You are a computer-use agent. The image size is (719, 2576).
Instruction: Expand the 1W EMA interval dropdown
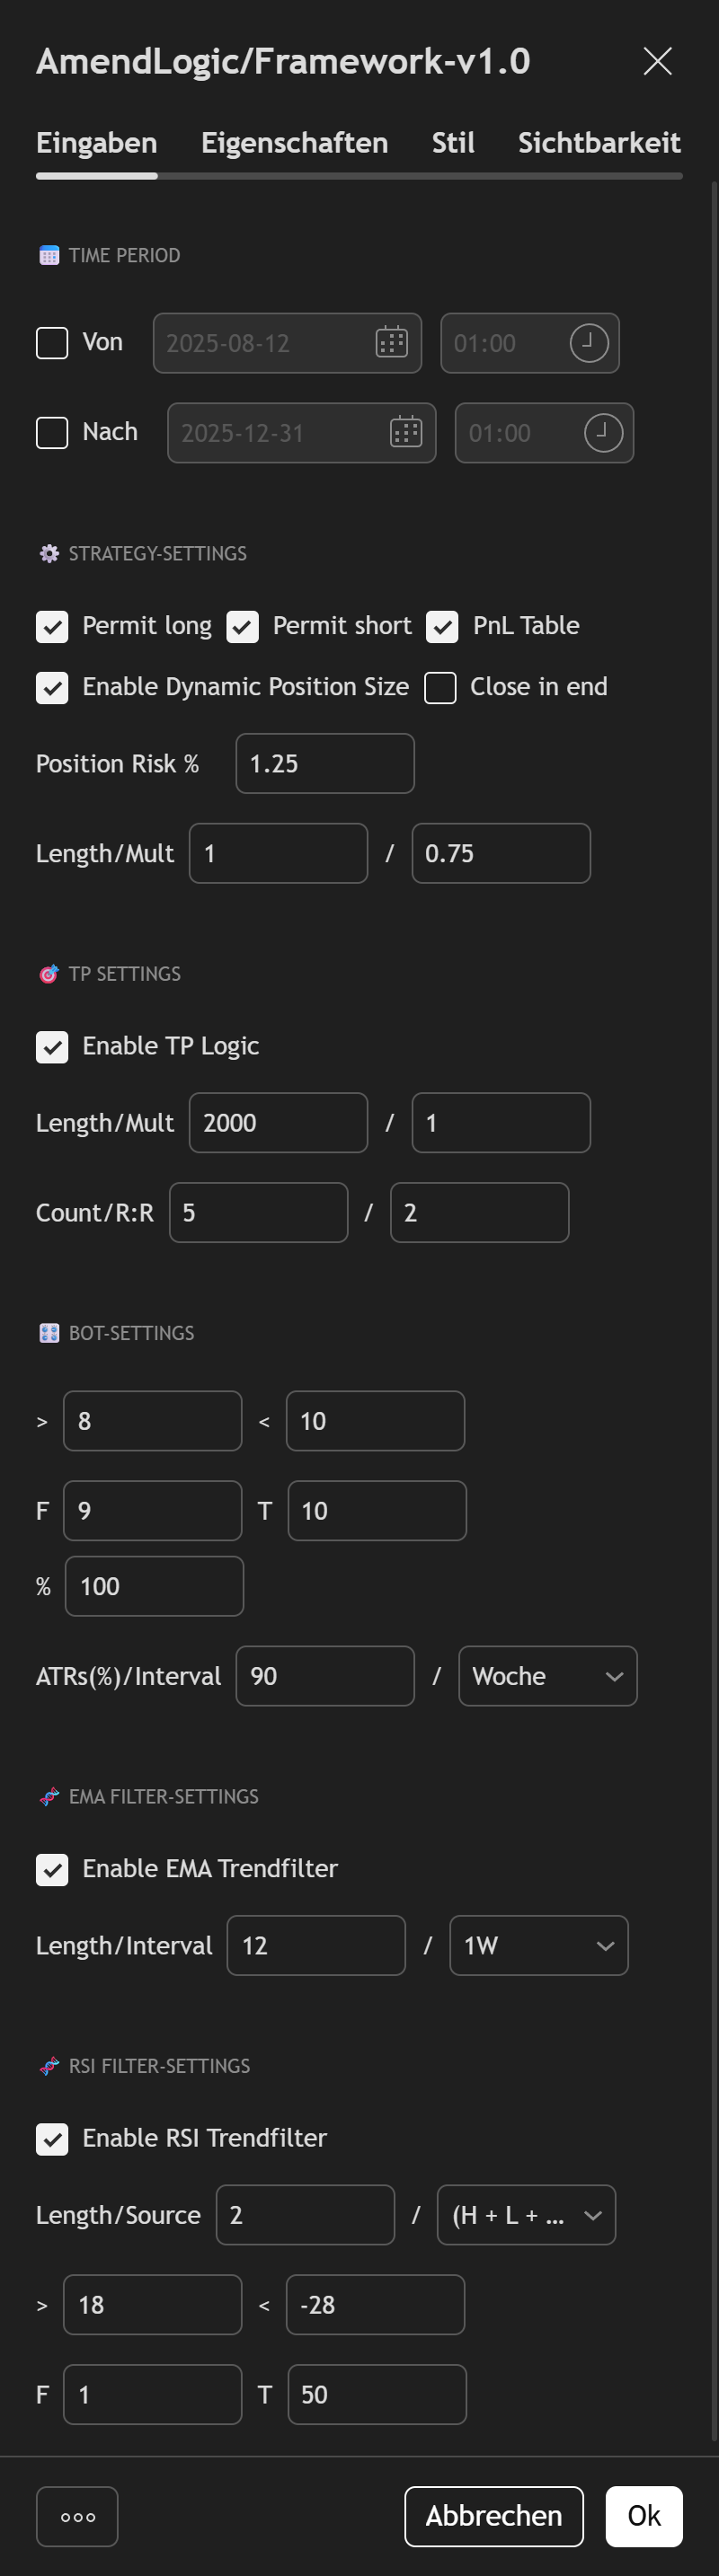[538, 1945]
